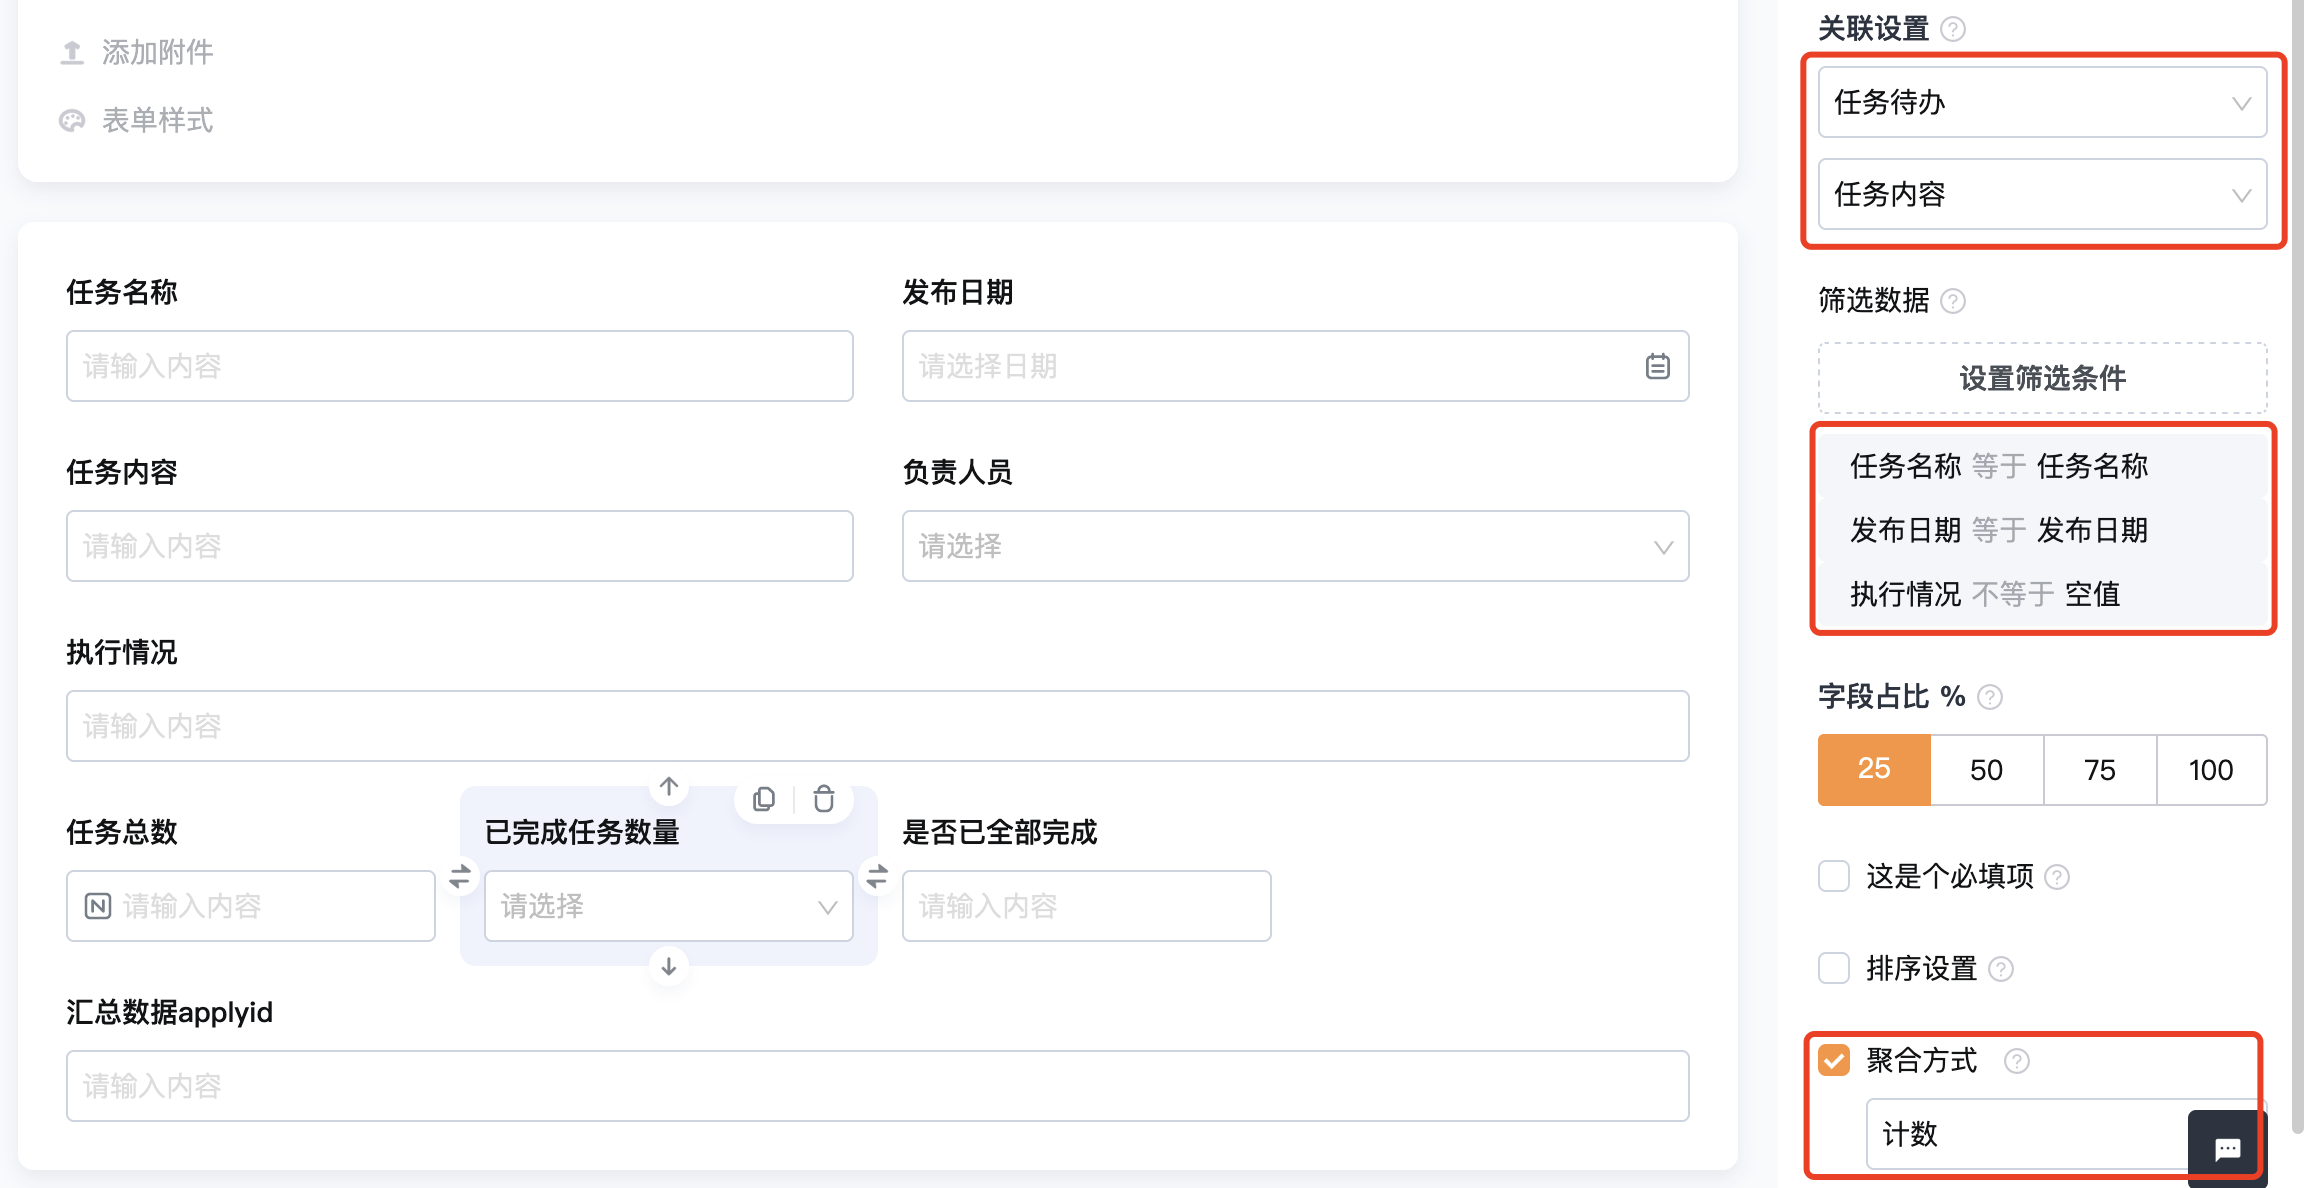2304x1188 pixels.
Task: Click the 表单样式 link
Action: 157,121
